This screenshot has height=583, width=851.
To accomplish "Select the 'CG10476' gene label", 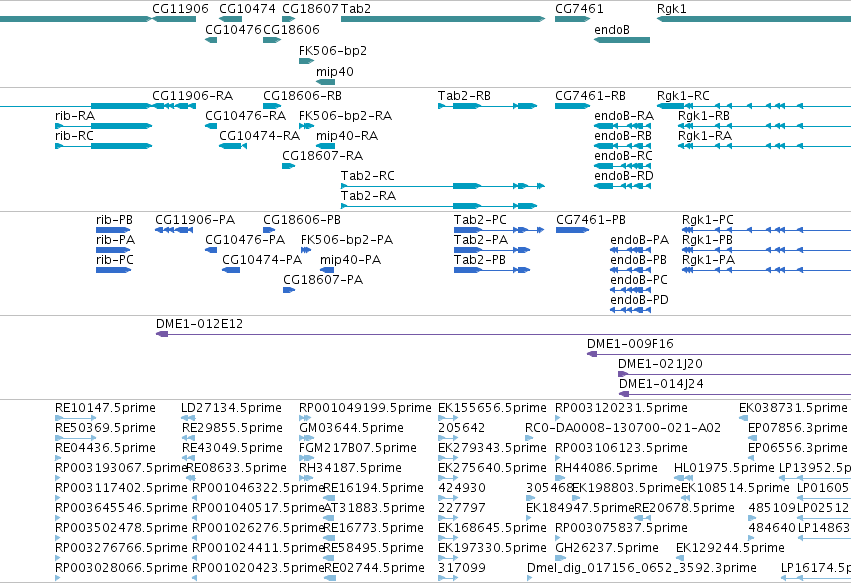I will (233, 30).
